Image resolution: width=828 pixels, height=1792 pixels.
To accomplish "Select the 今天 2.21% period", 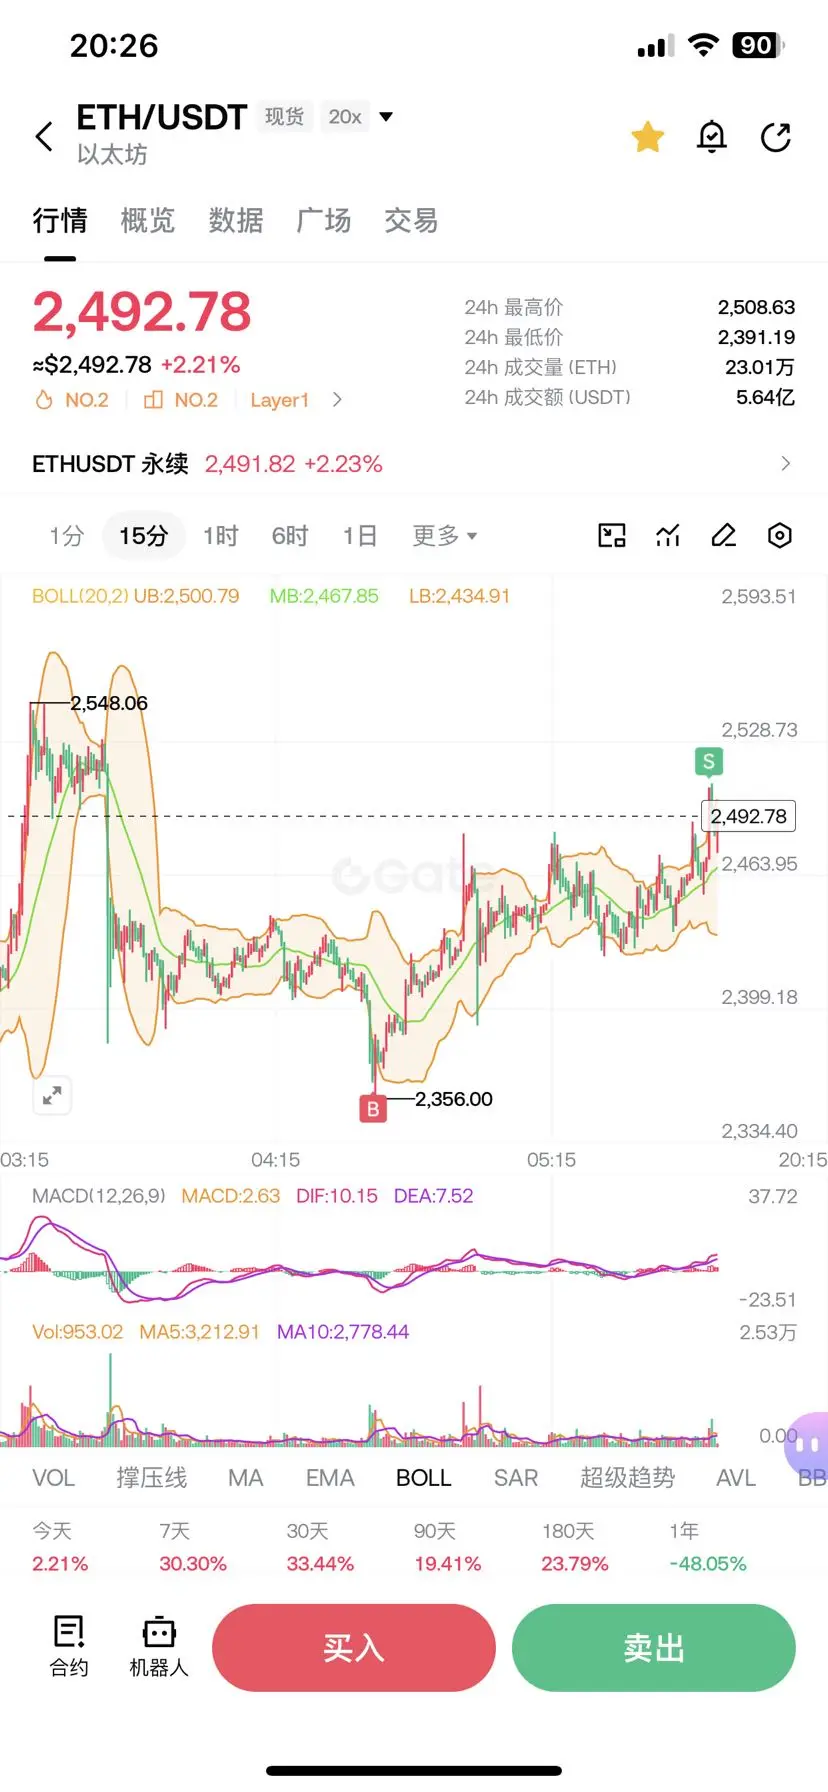I will tap(60, 1547).
